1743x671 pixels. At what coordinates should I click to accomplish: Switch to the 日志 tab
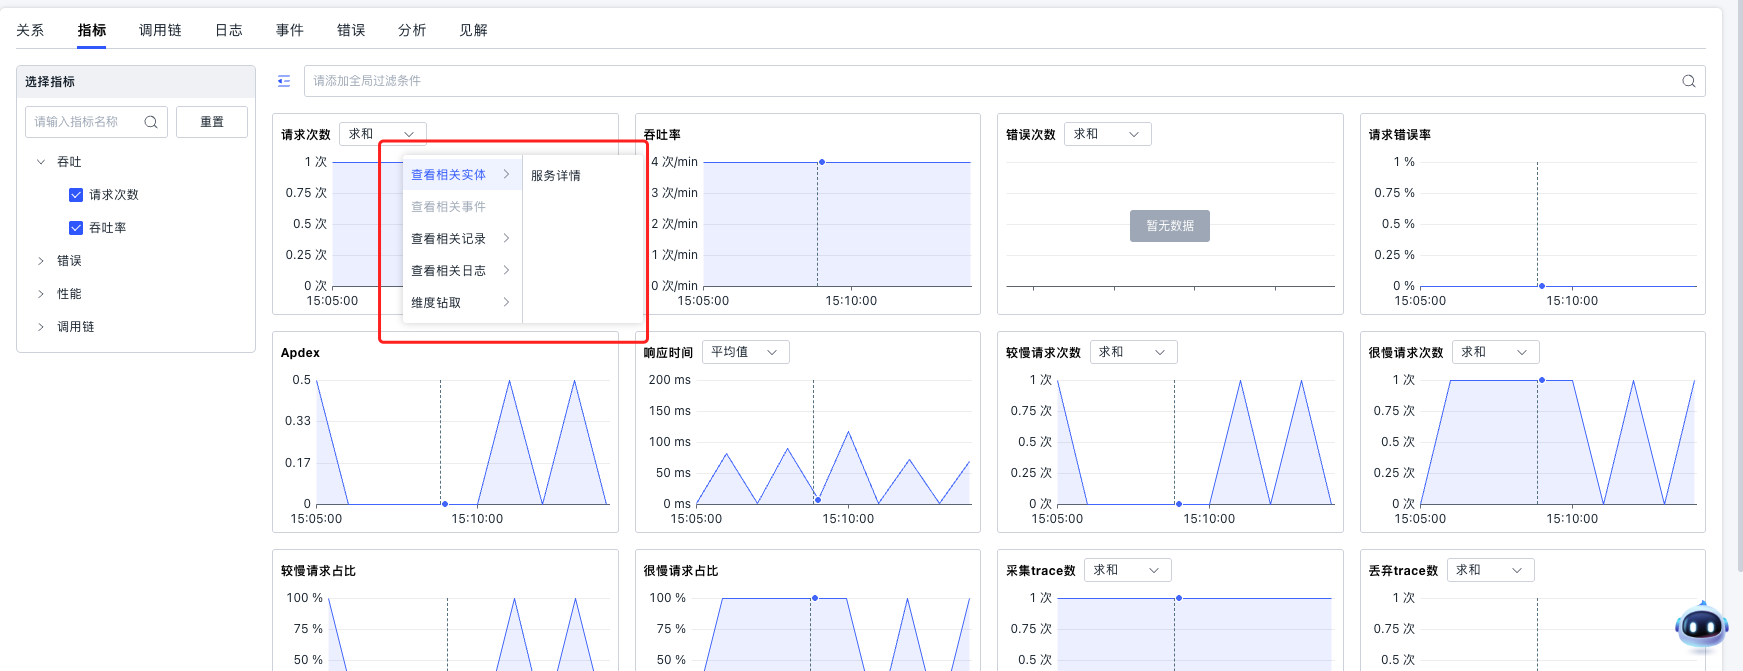[x=229, y=30]
